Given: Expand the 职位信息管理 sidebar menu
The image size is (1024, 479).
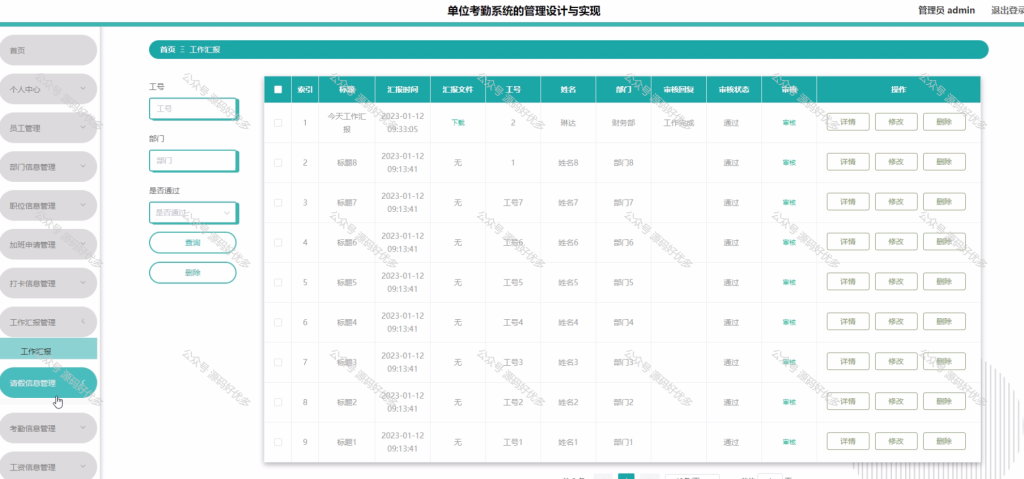Looking at the screenshot, I should pyautogui.click(x=48, y=206).
